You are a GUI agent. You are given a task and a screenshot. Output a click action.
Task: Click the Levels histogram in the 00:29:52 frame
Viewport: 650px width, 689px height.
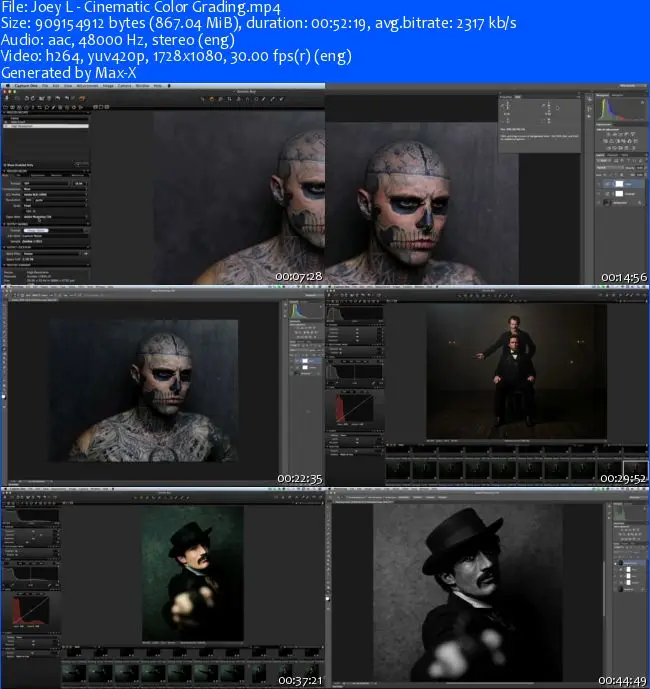pos(355,372)
